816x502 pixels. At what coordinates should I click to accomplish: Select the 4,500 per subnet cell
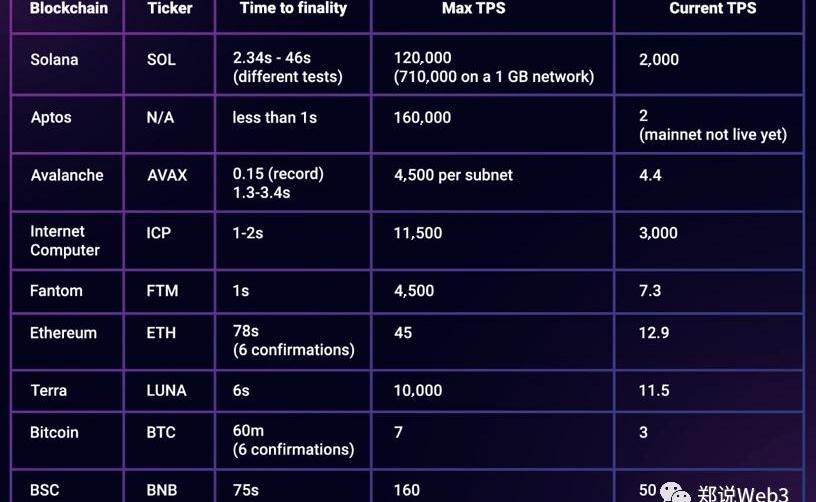(453, 175)
